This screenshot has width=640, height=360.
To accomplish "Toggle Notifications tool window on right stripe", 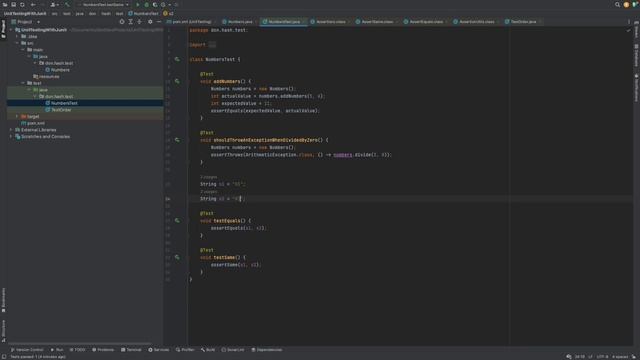I will point(636,88).
